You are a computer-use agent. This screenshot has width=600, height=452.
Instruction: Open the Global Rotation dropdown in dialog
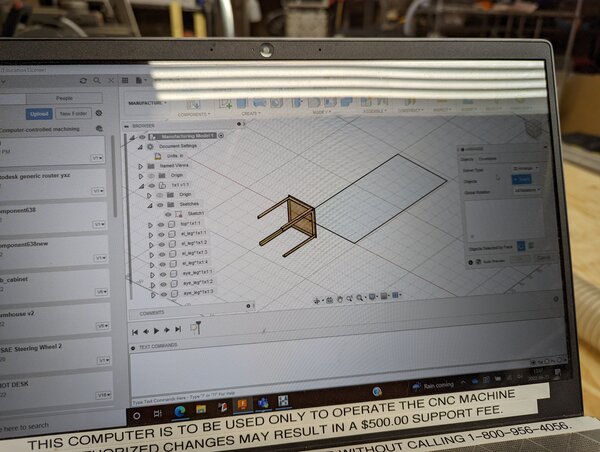pos(527,190)
